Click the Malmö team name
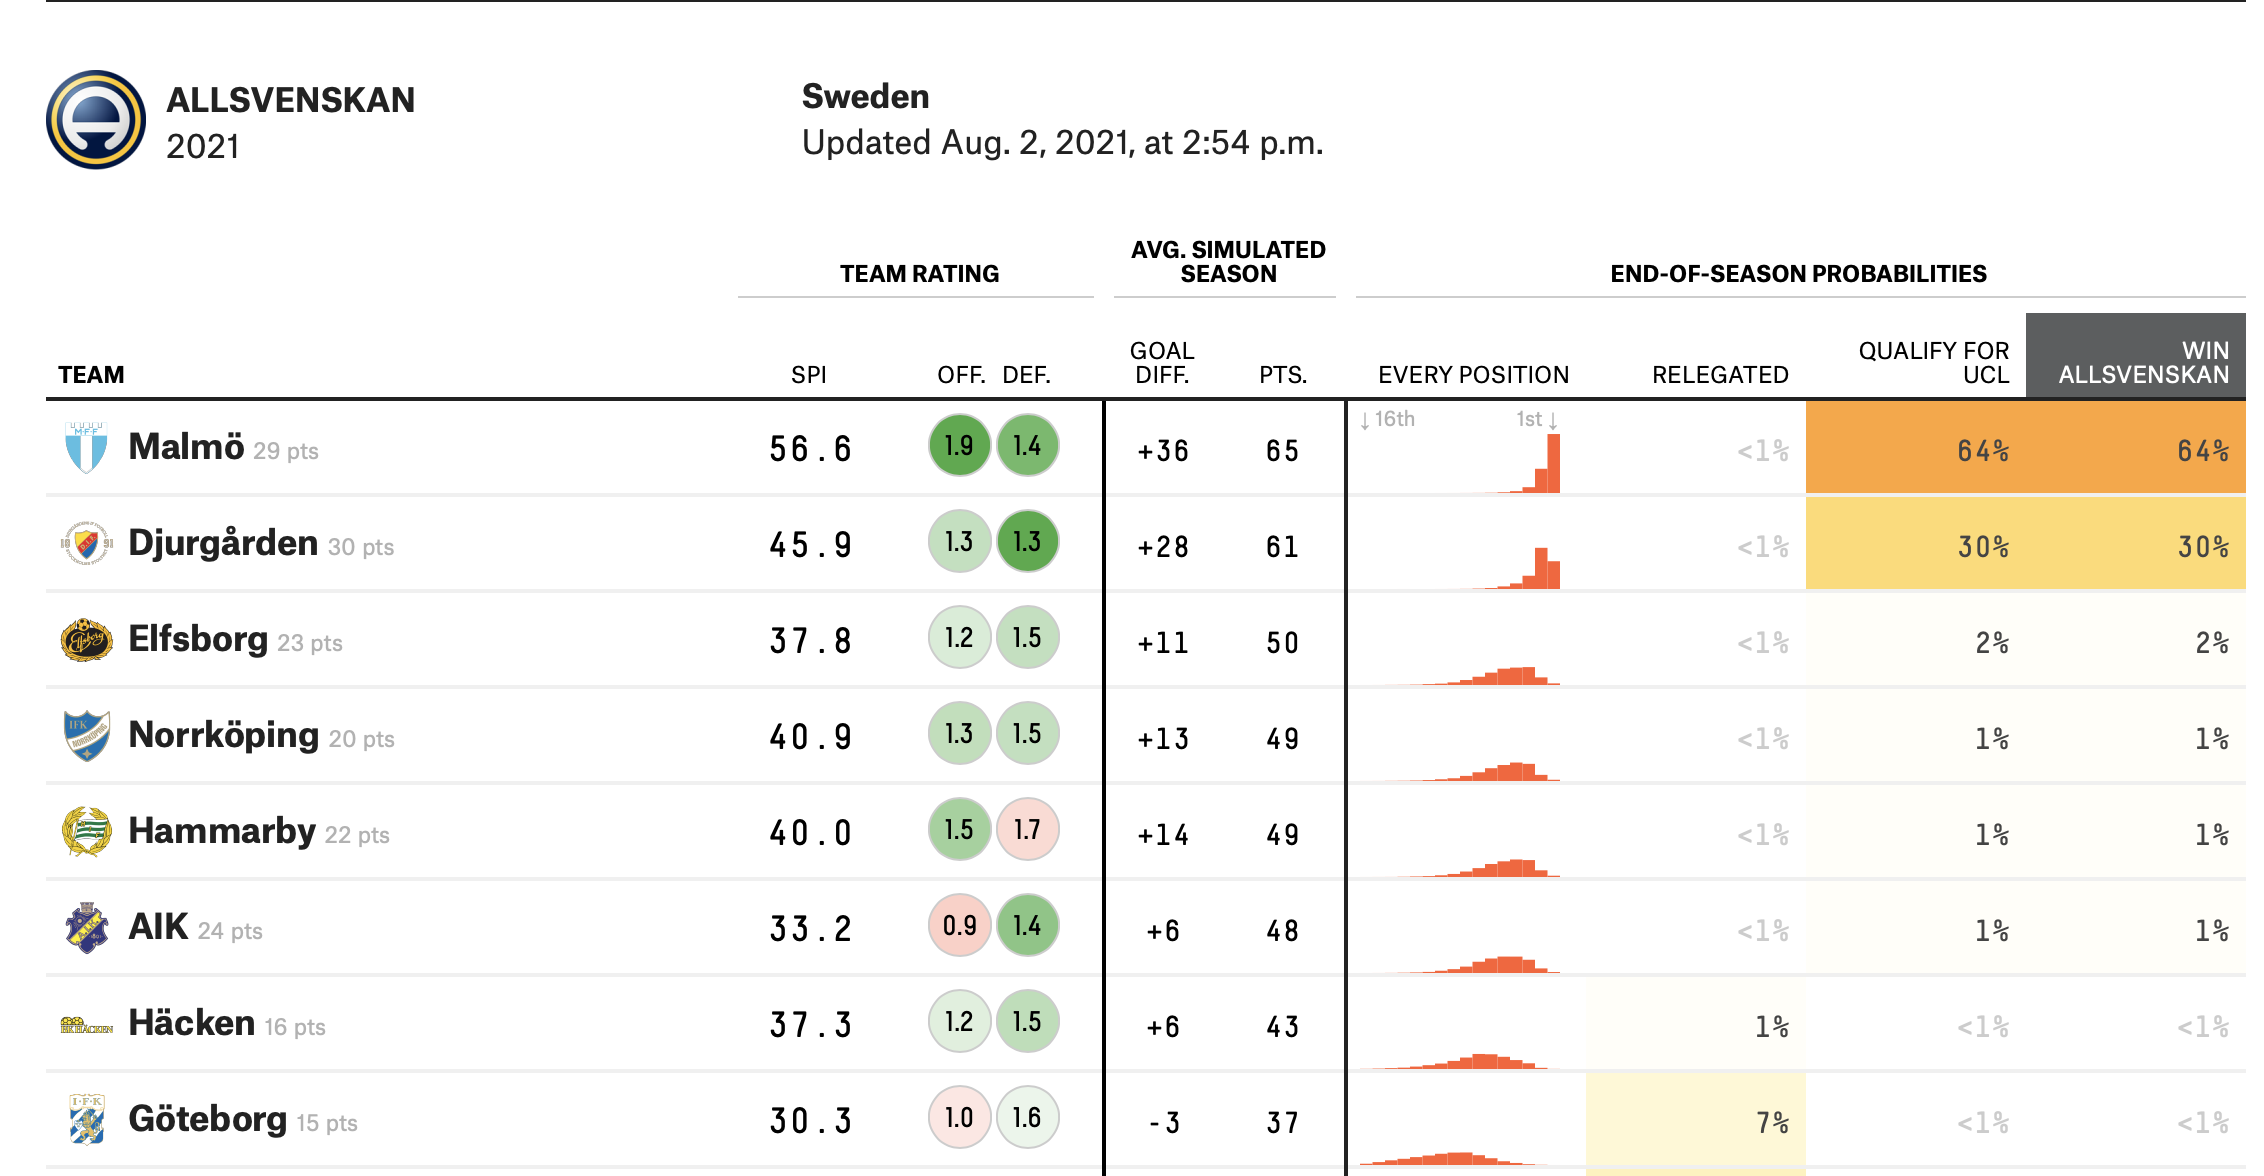This screenshot has height=1176, width=2264. click(186, 447)
